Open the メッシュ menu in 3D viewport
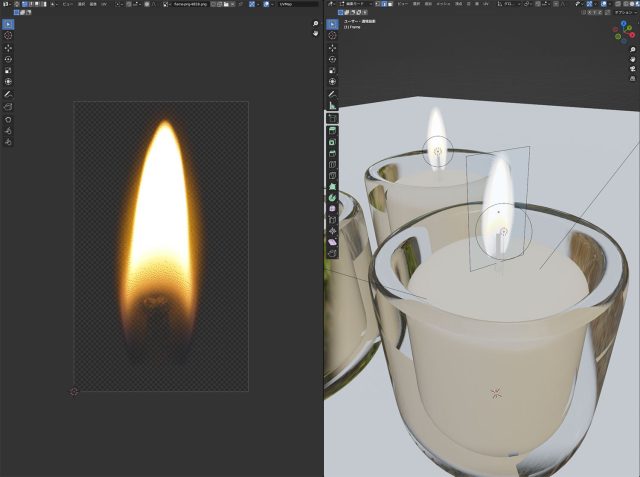This screenshot has height=477, width=640. coord(443,4)
